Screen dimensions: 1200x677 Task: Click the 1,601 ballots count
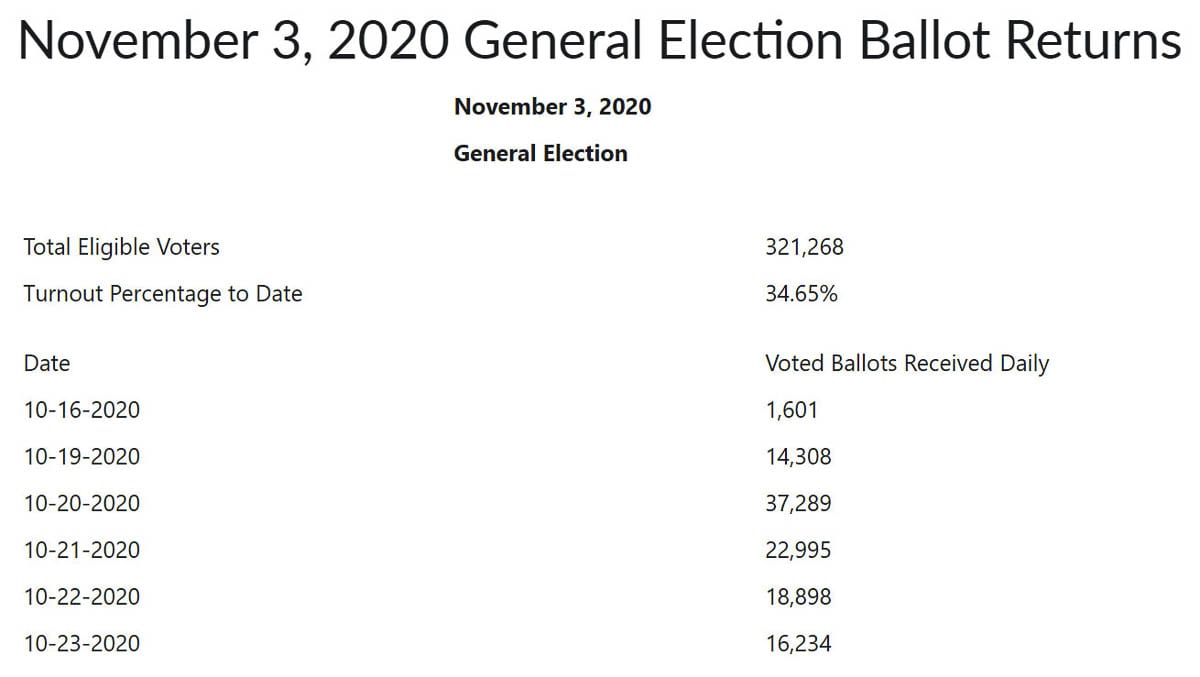pyautogui.click(x=791, y=410)
